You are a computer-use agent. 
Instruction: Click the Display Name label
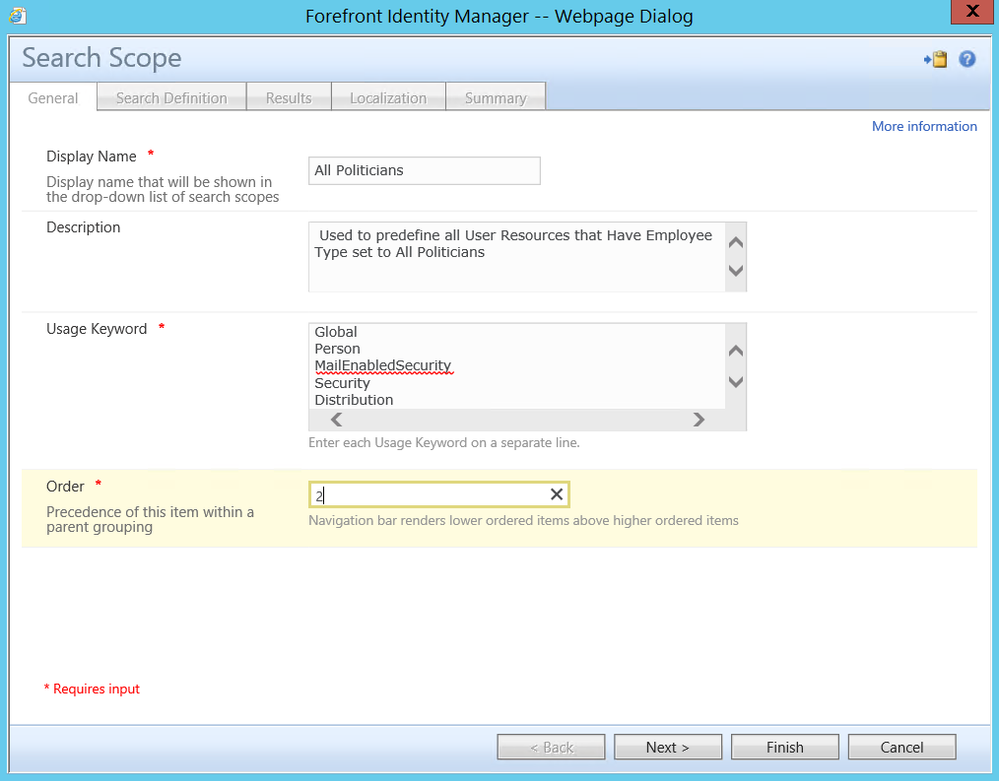click(x=91, y=156)
